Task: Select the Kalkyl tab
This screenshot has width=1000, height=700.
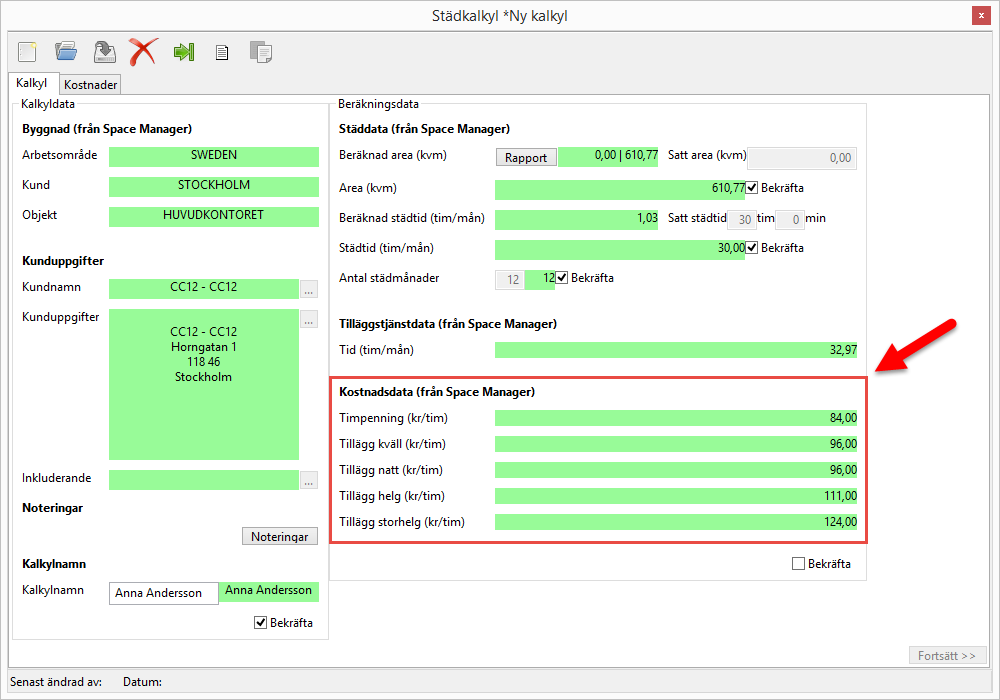Action: [x=32, y=84]
